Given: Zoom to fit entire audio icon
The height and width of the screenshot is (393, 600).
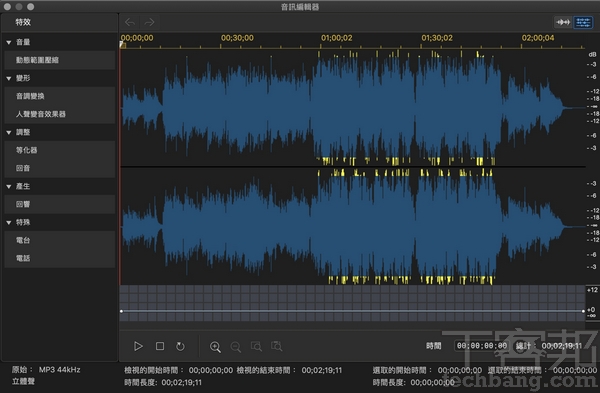Looking at the screenshot, I should (x=276, y=346).
